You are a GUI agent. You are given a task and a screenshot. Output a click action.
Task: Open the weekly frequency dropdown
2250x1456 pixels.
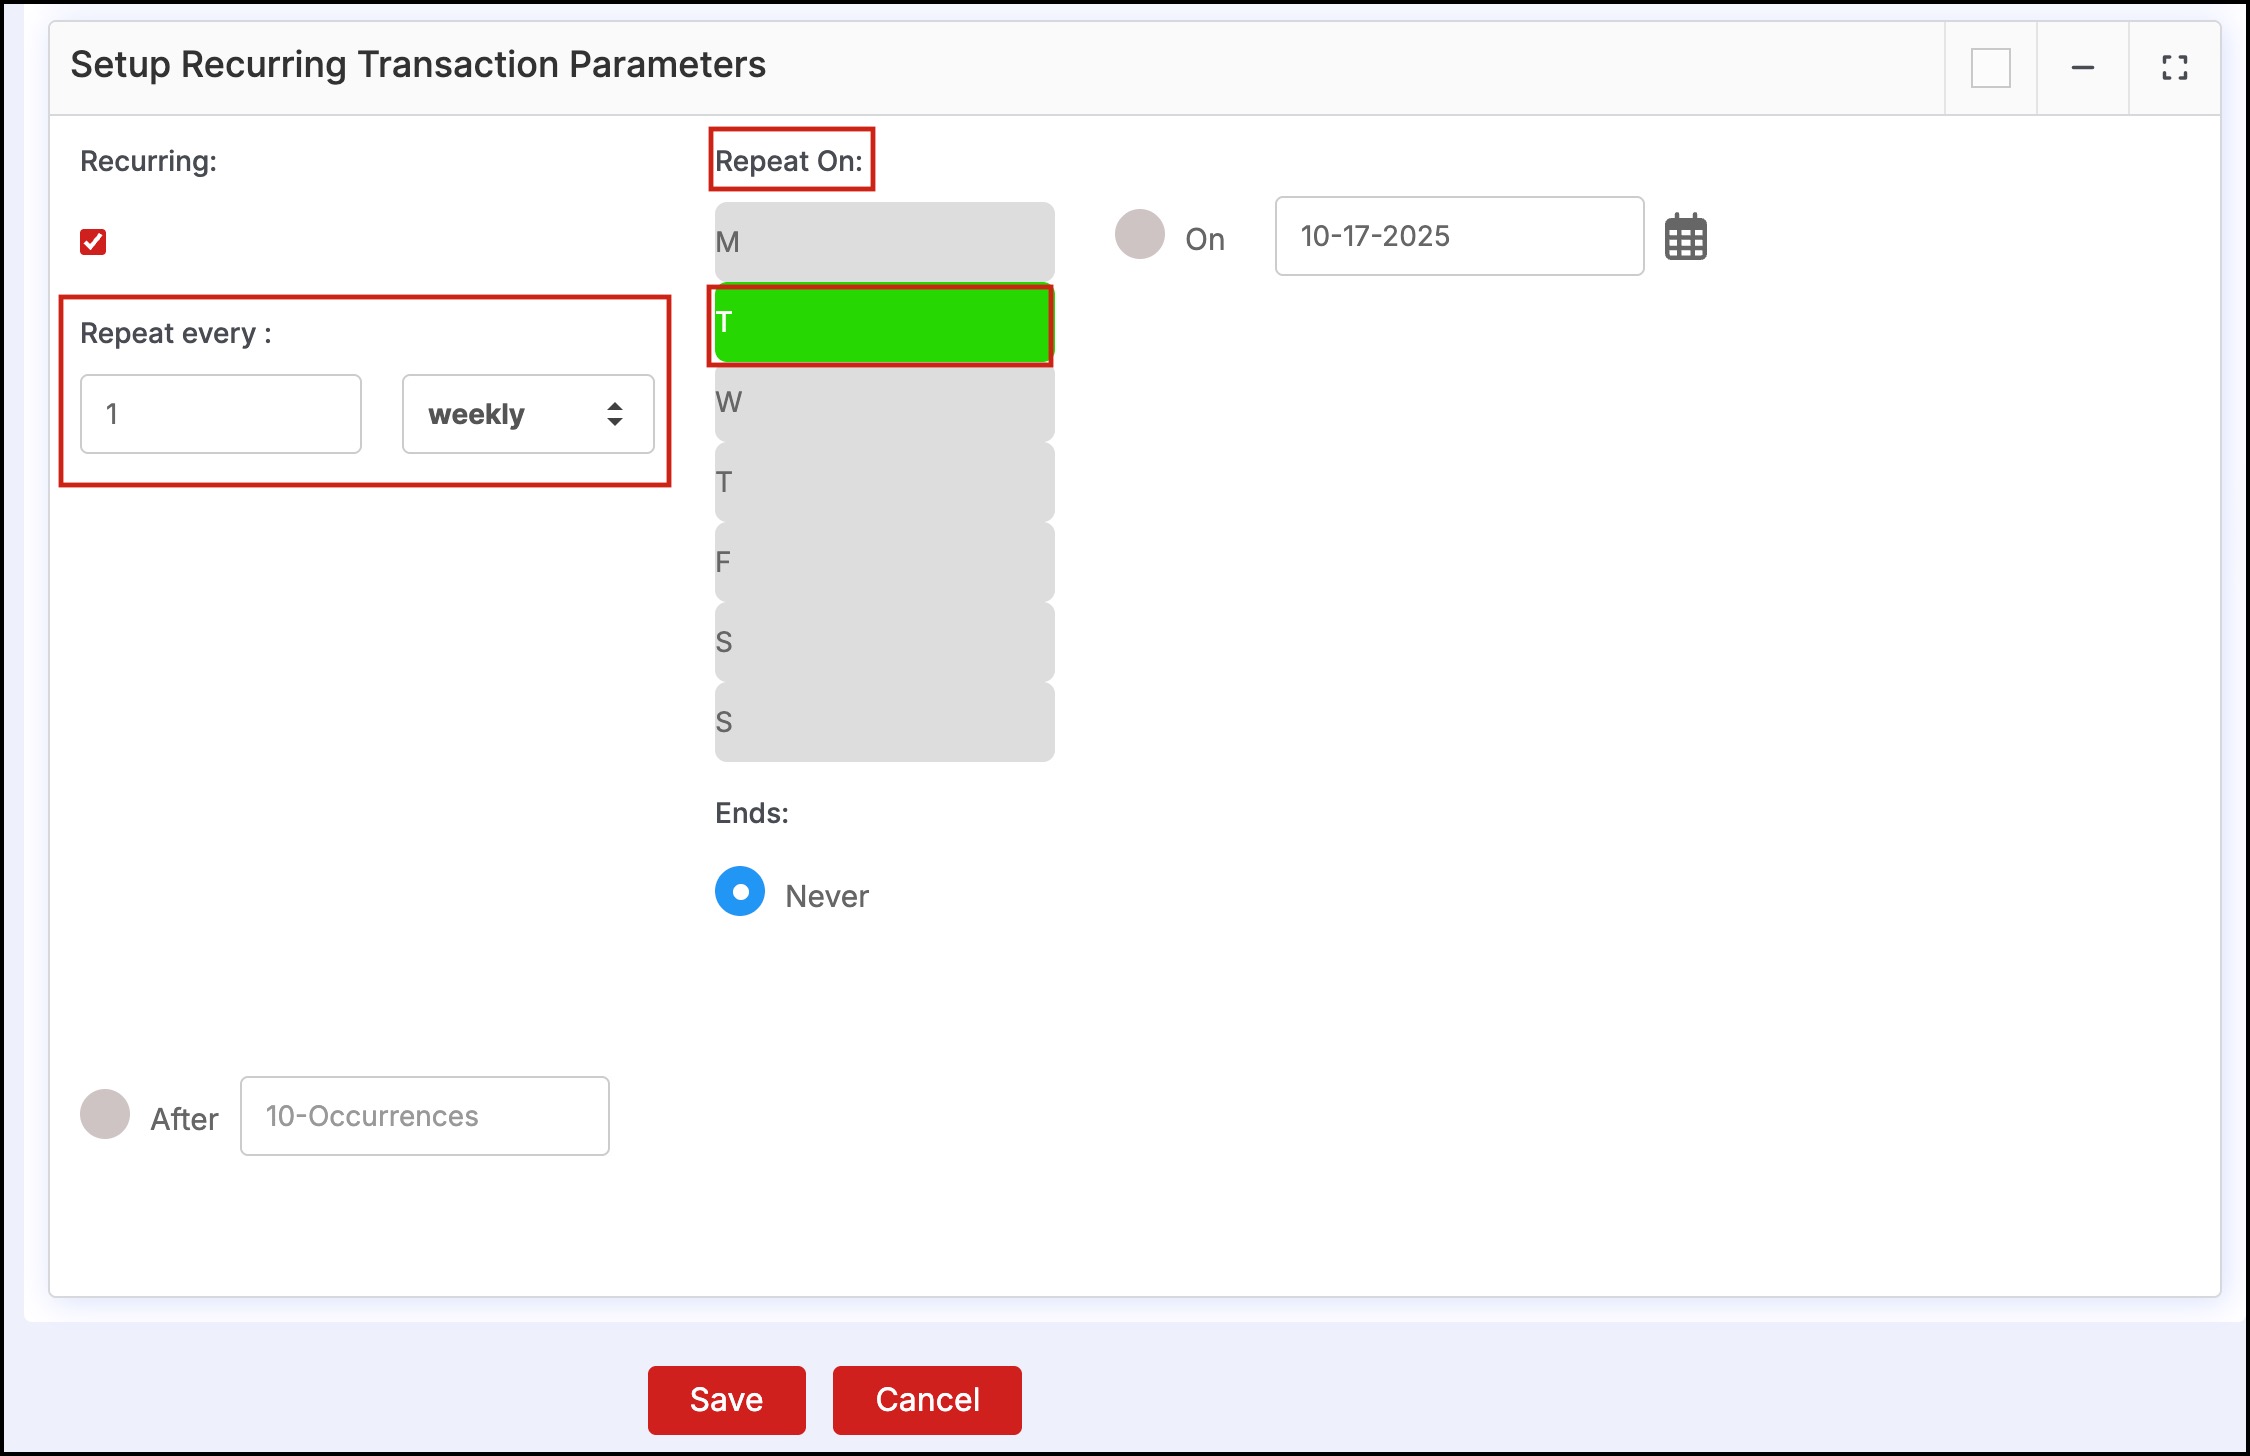point(527,414)
